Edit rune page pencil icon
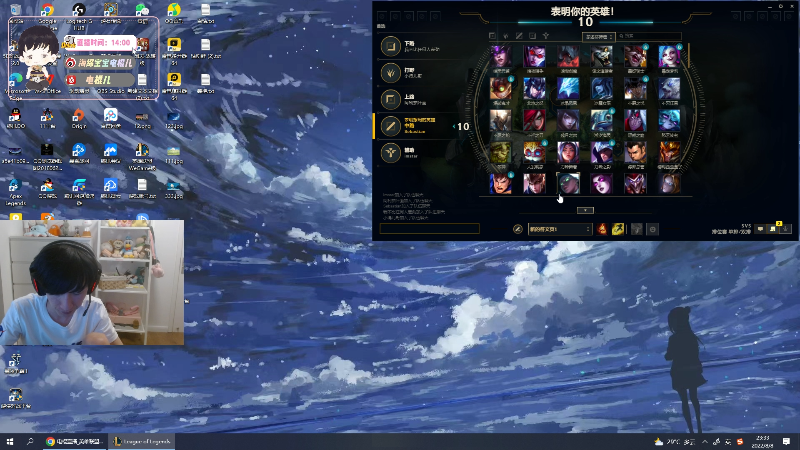Viewport: 800px width, 450px height. point(518,229)
